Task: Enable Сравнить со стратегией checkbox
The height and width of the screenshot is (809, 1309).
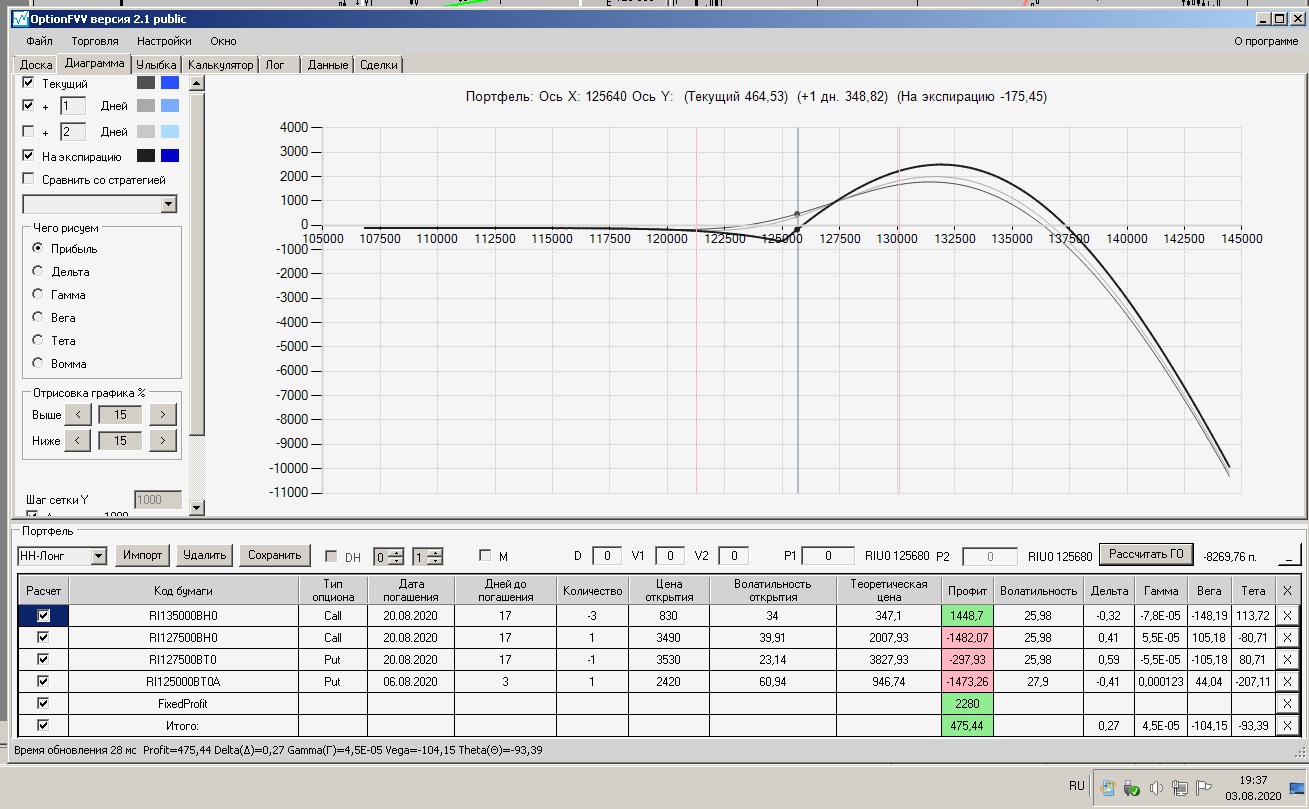Action: pyautogui.click(x=28, y=180)
